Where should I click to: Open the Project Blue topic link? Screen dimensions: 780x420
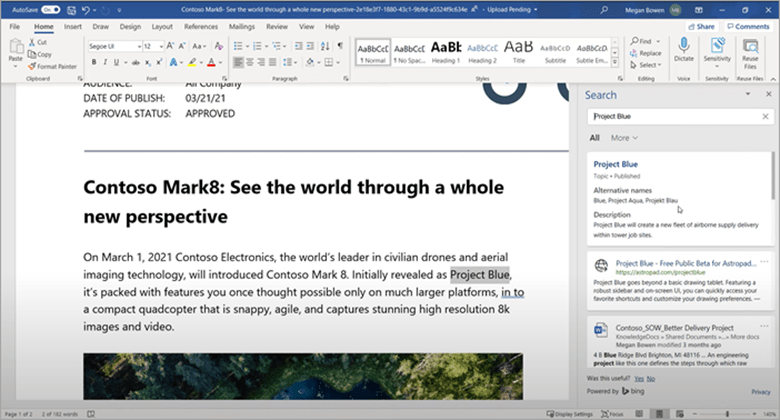point(615,164)
